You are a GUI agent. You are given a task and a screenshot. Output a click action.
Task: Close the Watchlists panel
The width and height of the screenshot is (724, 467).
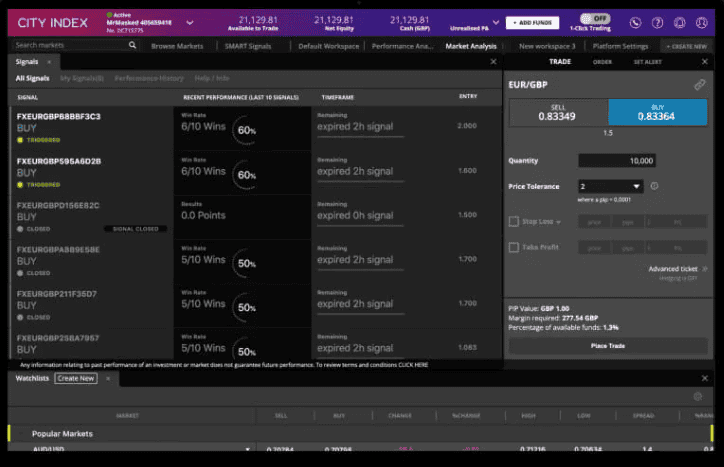click(705, 378)
